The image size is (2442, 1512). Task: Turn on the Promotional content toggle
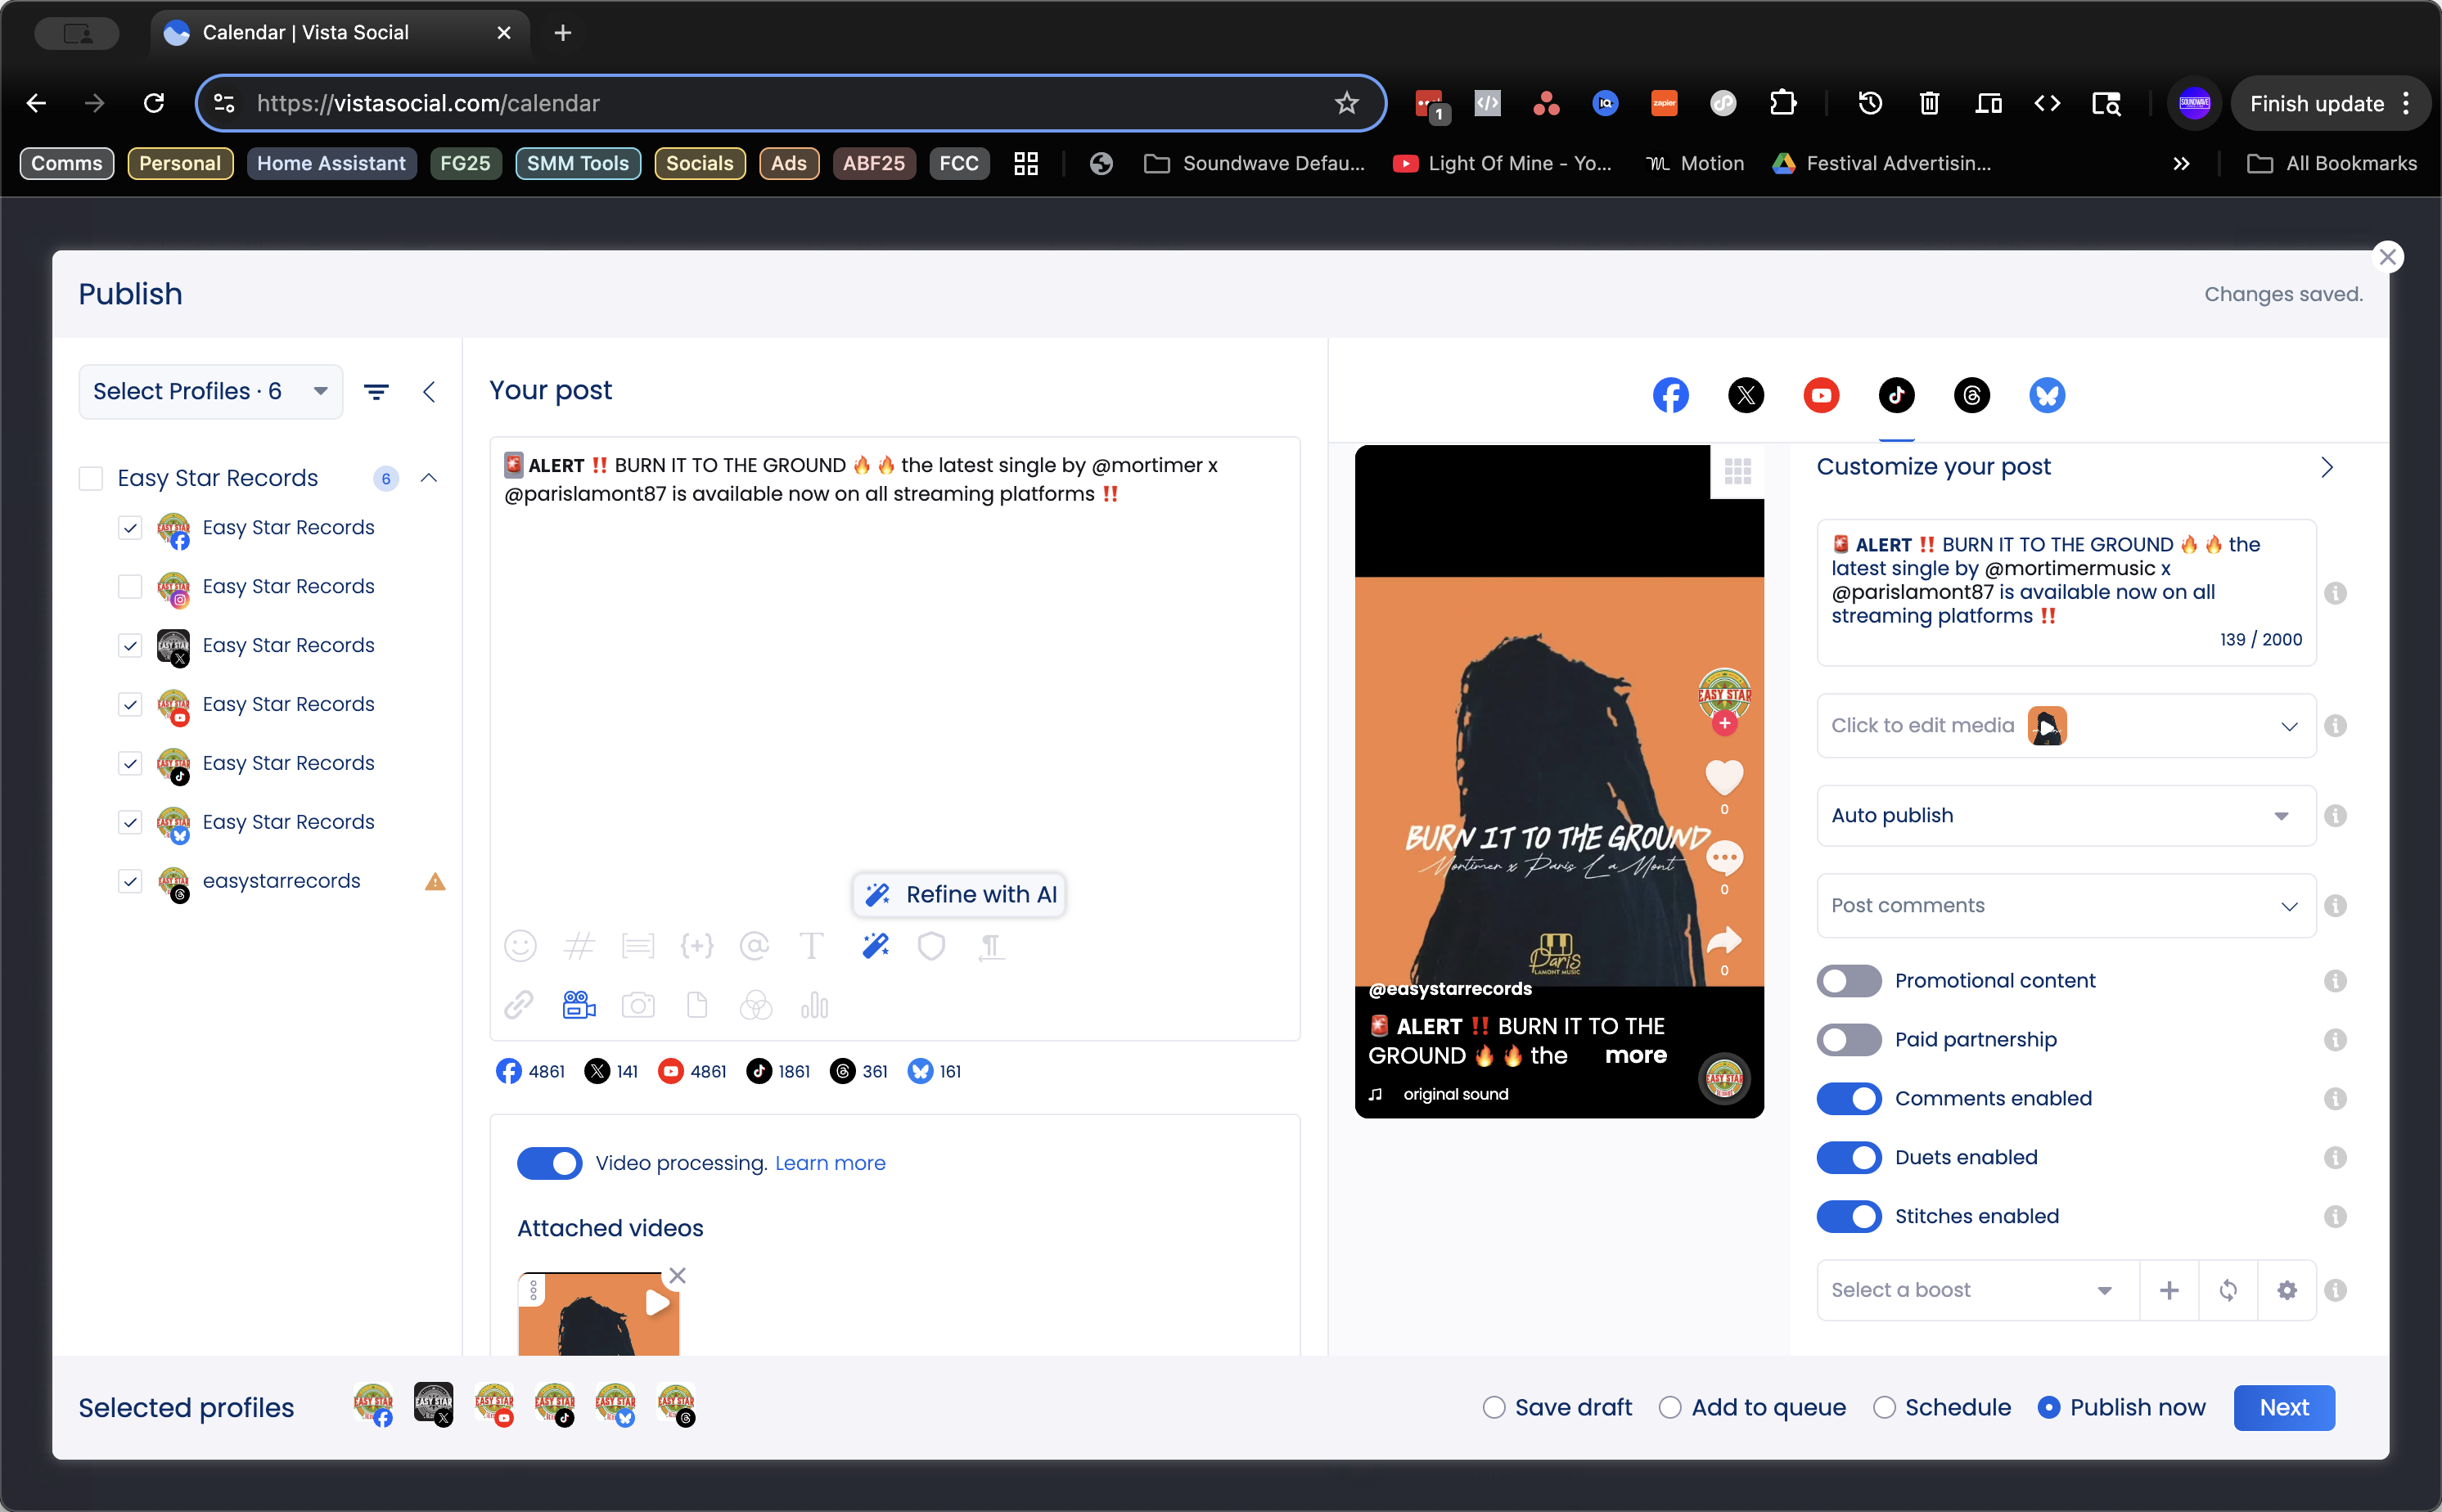(x=1849, y=981)
